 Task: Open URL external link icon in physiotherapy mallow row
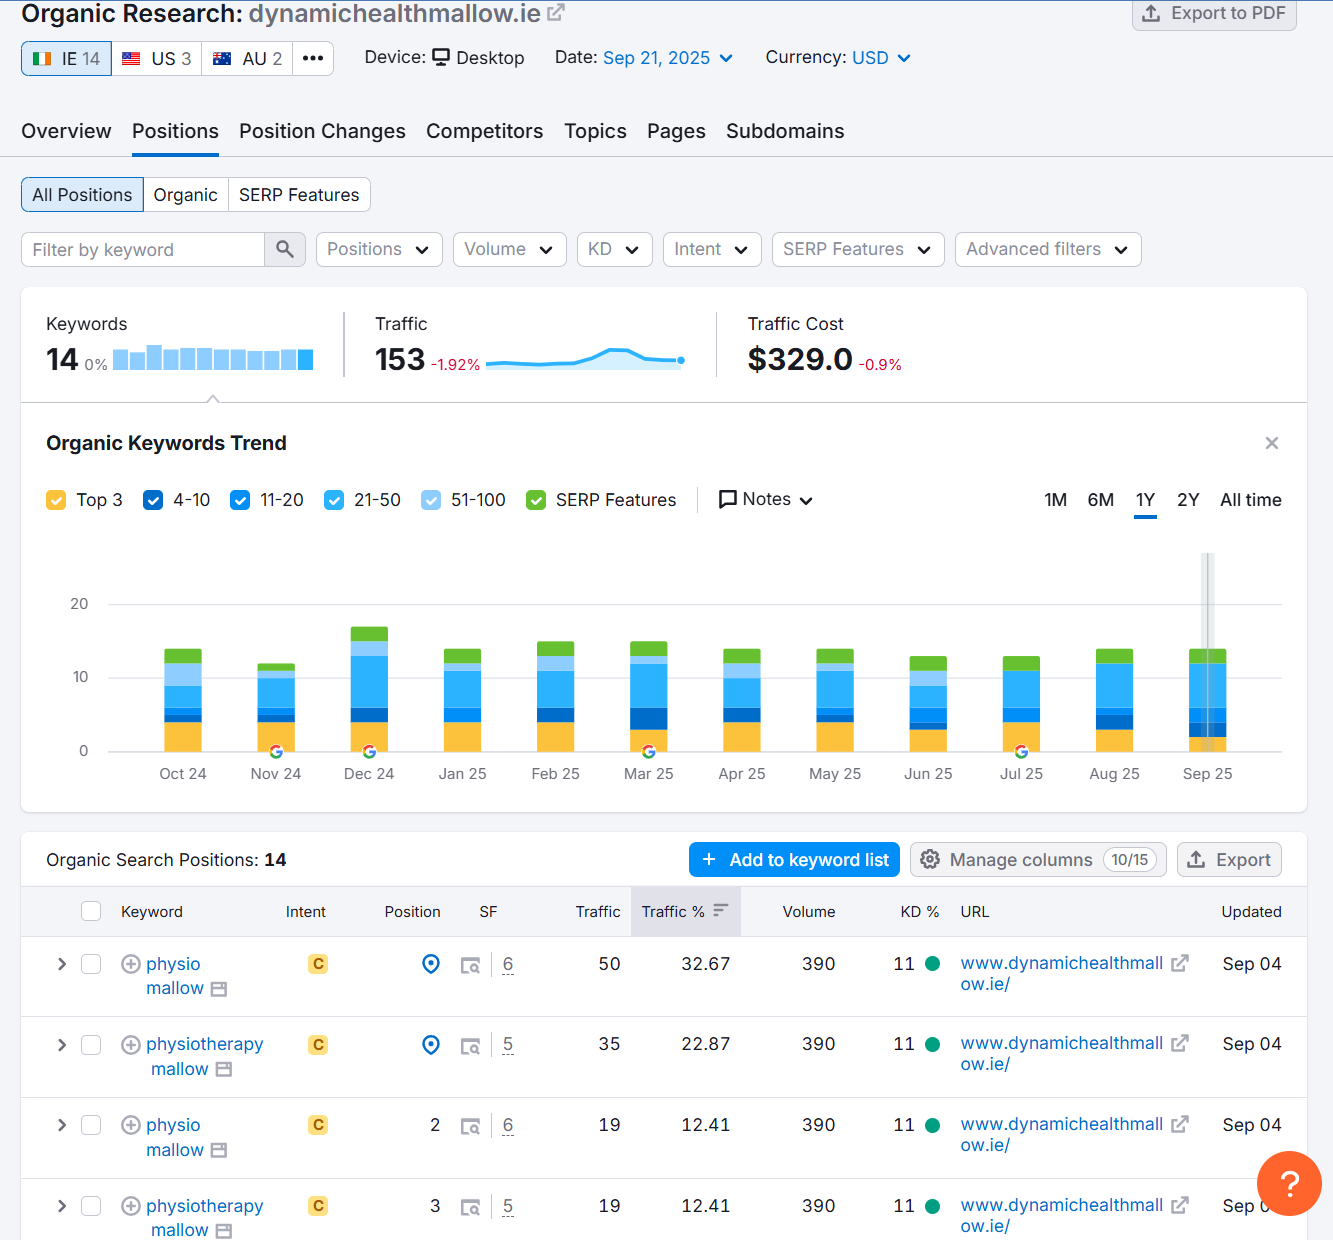[1180, 1043]
